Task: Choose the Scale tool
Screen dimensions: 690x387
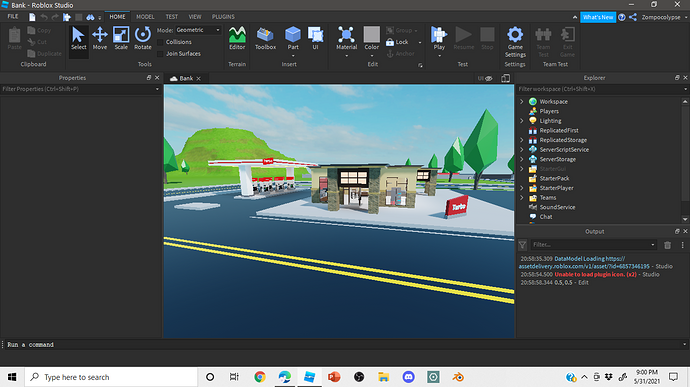Action: pyautogui.click(x=121, y=39)
